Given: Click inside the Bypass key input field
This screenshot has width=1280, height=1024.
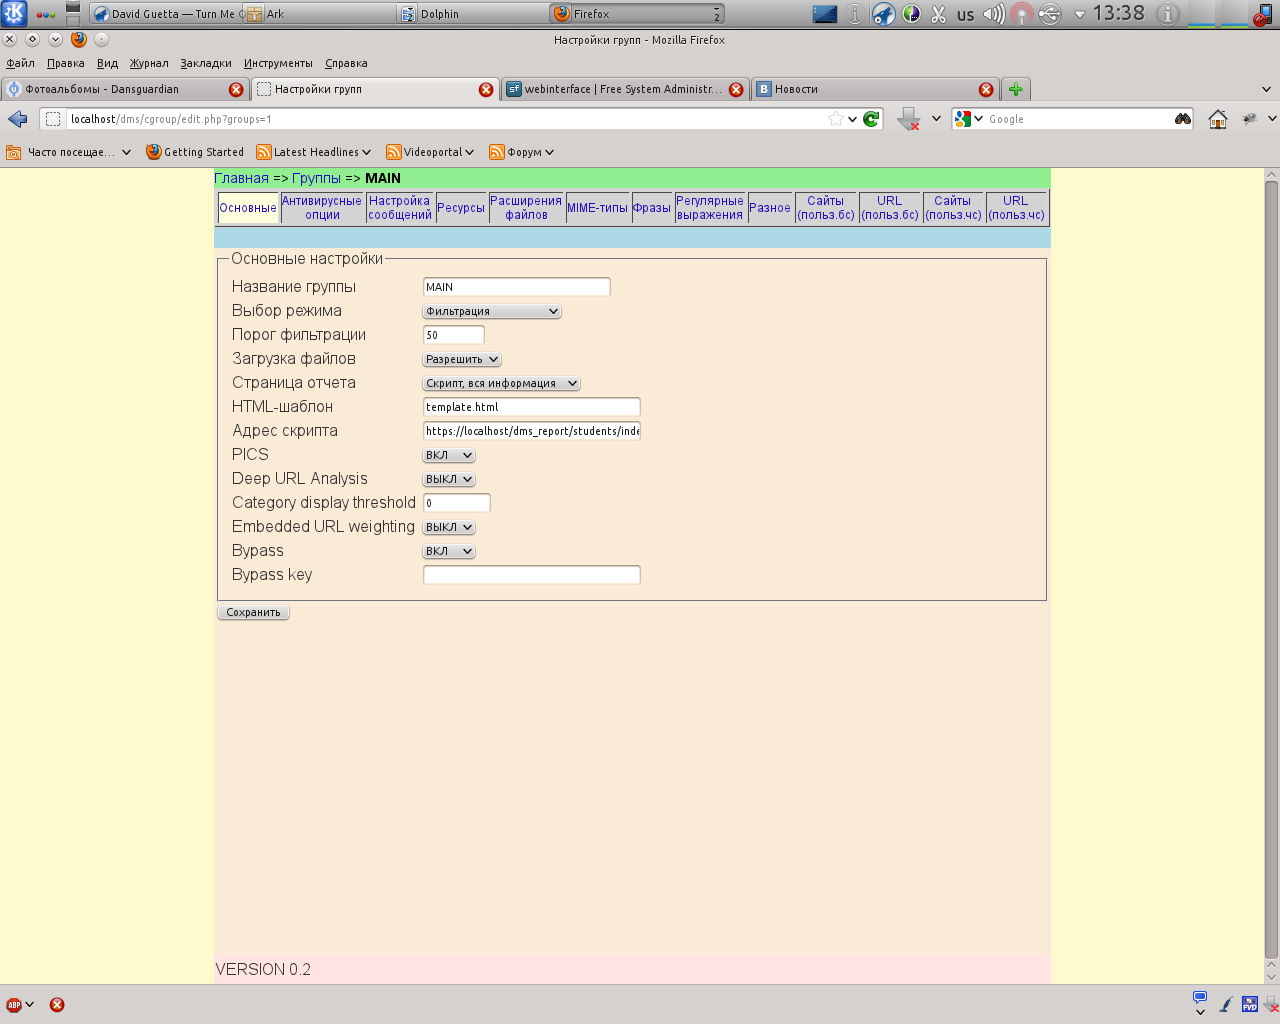Looking at the screenshot, I should (531, 574).
